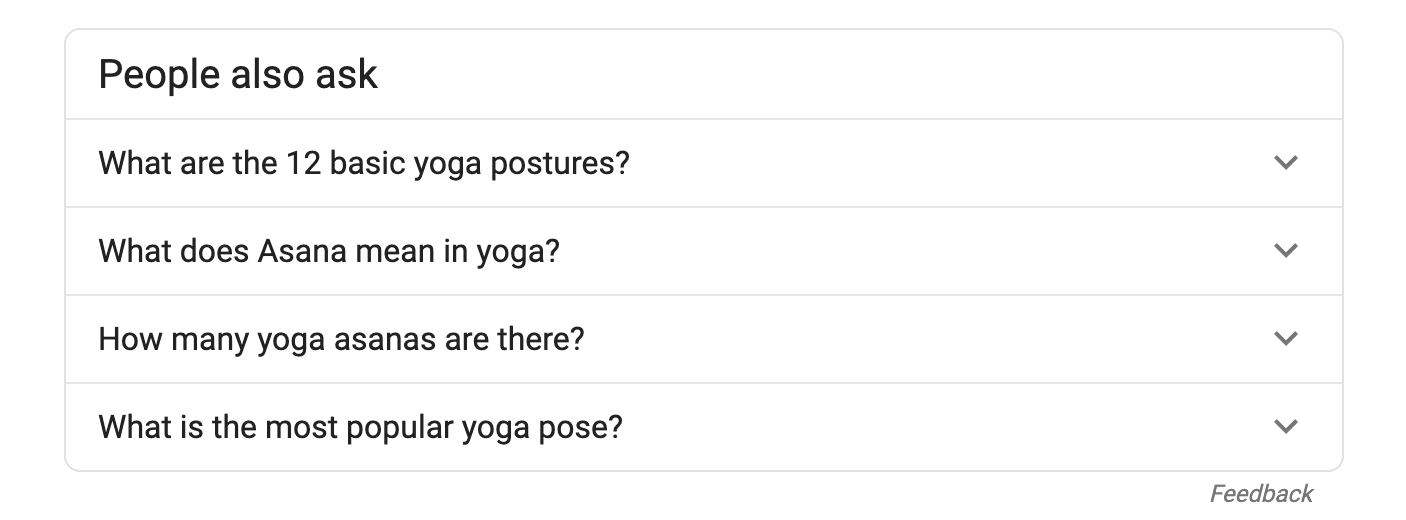This screenshot has height=520, width=1406.
Task: Send feedback about these suggested questions
Action: coord(1261,493)
